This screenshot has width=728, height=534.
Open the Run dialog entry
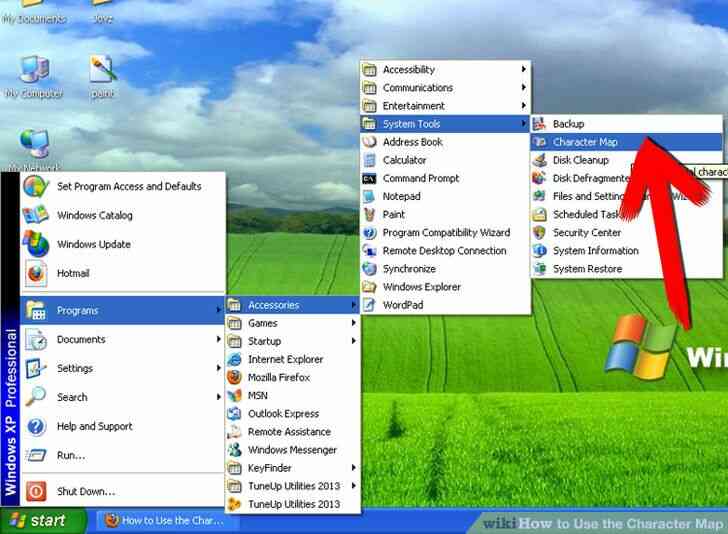(x=123, y=455)
